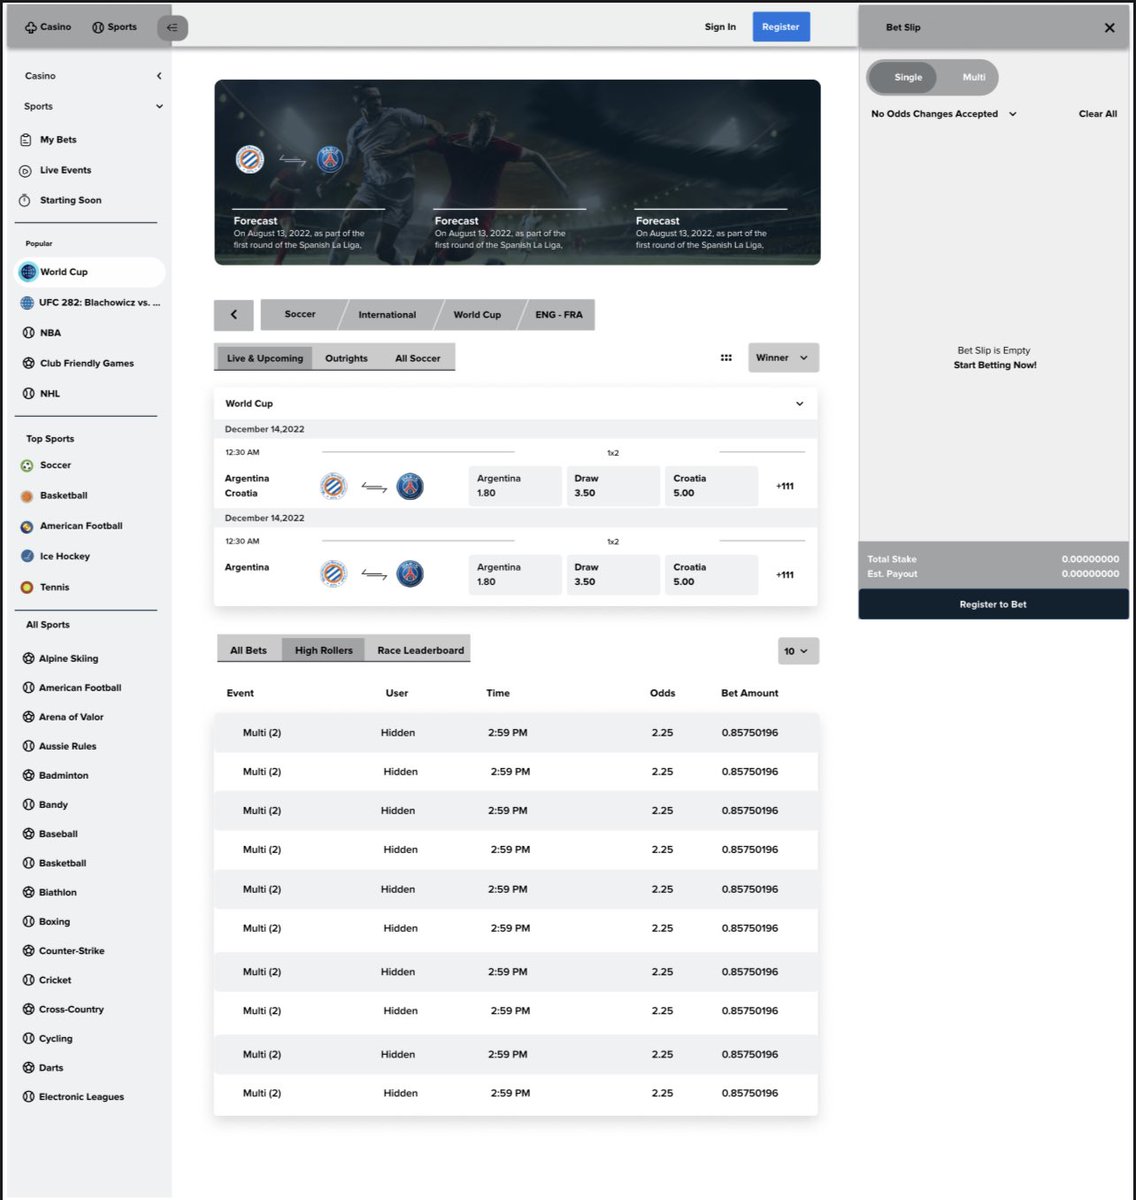Click the Ice Hockey icon
Image resolution: width=1136 pixels, height=1200 pixels.
point(27,556)
